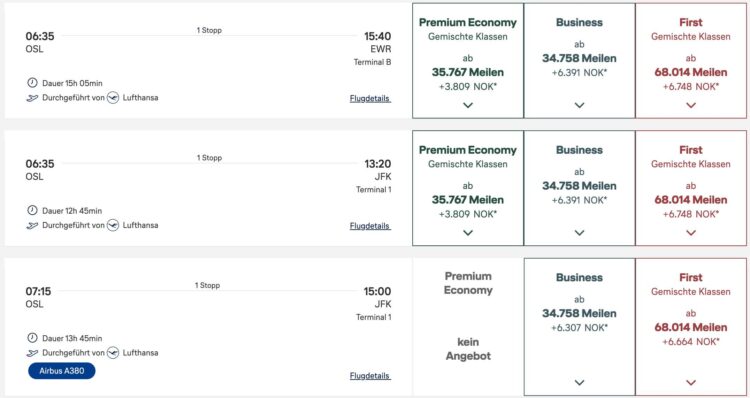The height and width of the screenshot is (398, 750).
Task: Click airplane icon on 15:40 EWR flight
Action: tap(32, 98)
